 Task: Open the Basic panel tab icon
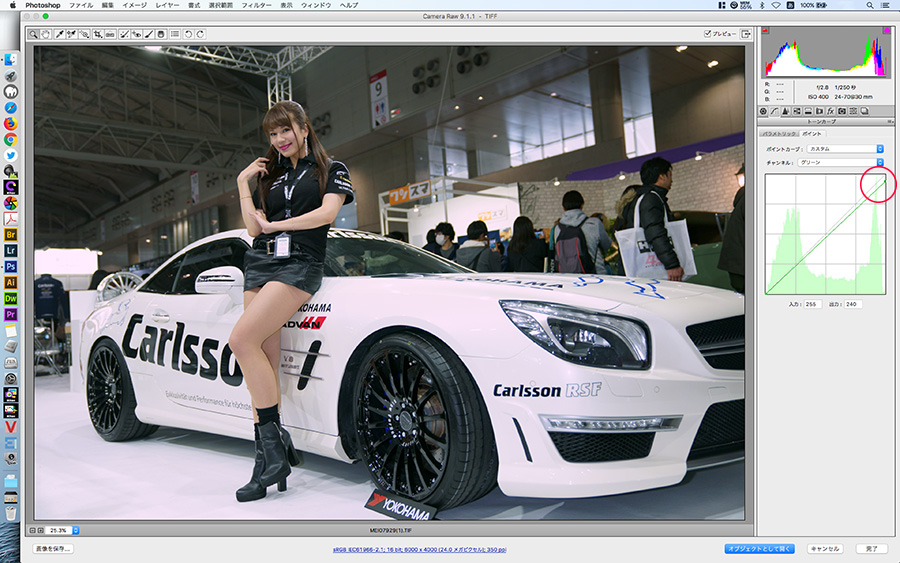(x=763, y=111)
